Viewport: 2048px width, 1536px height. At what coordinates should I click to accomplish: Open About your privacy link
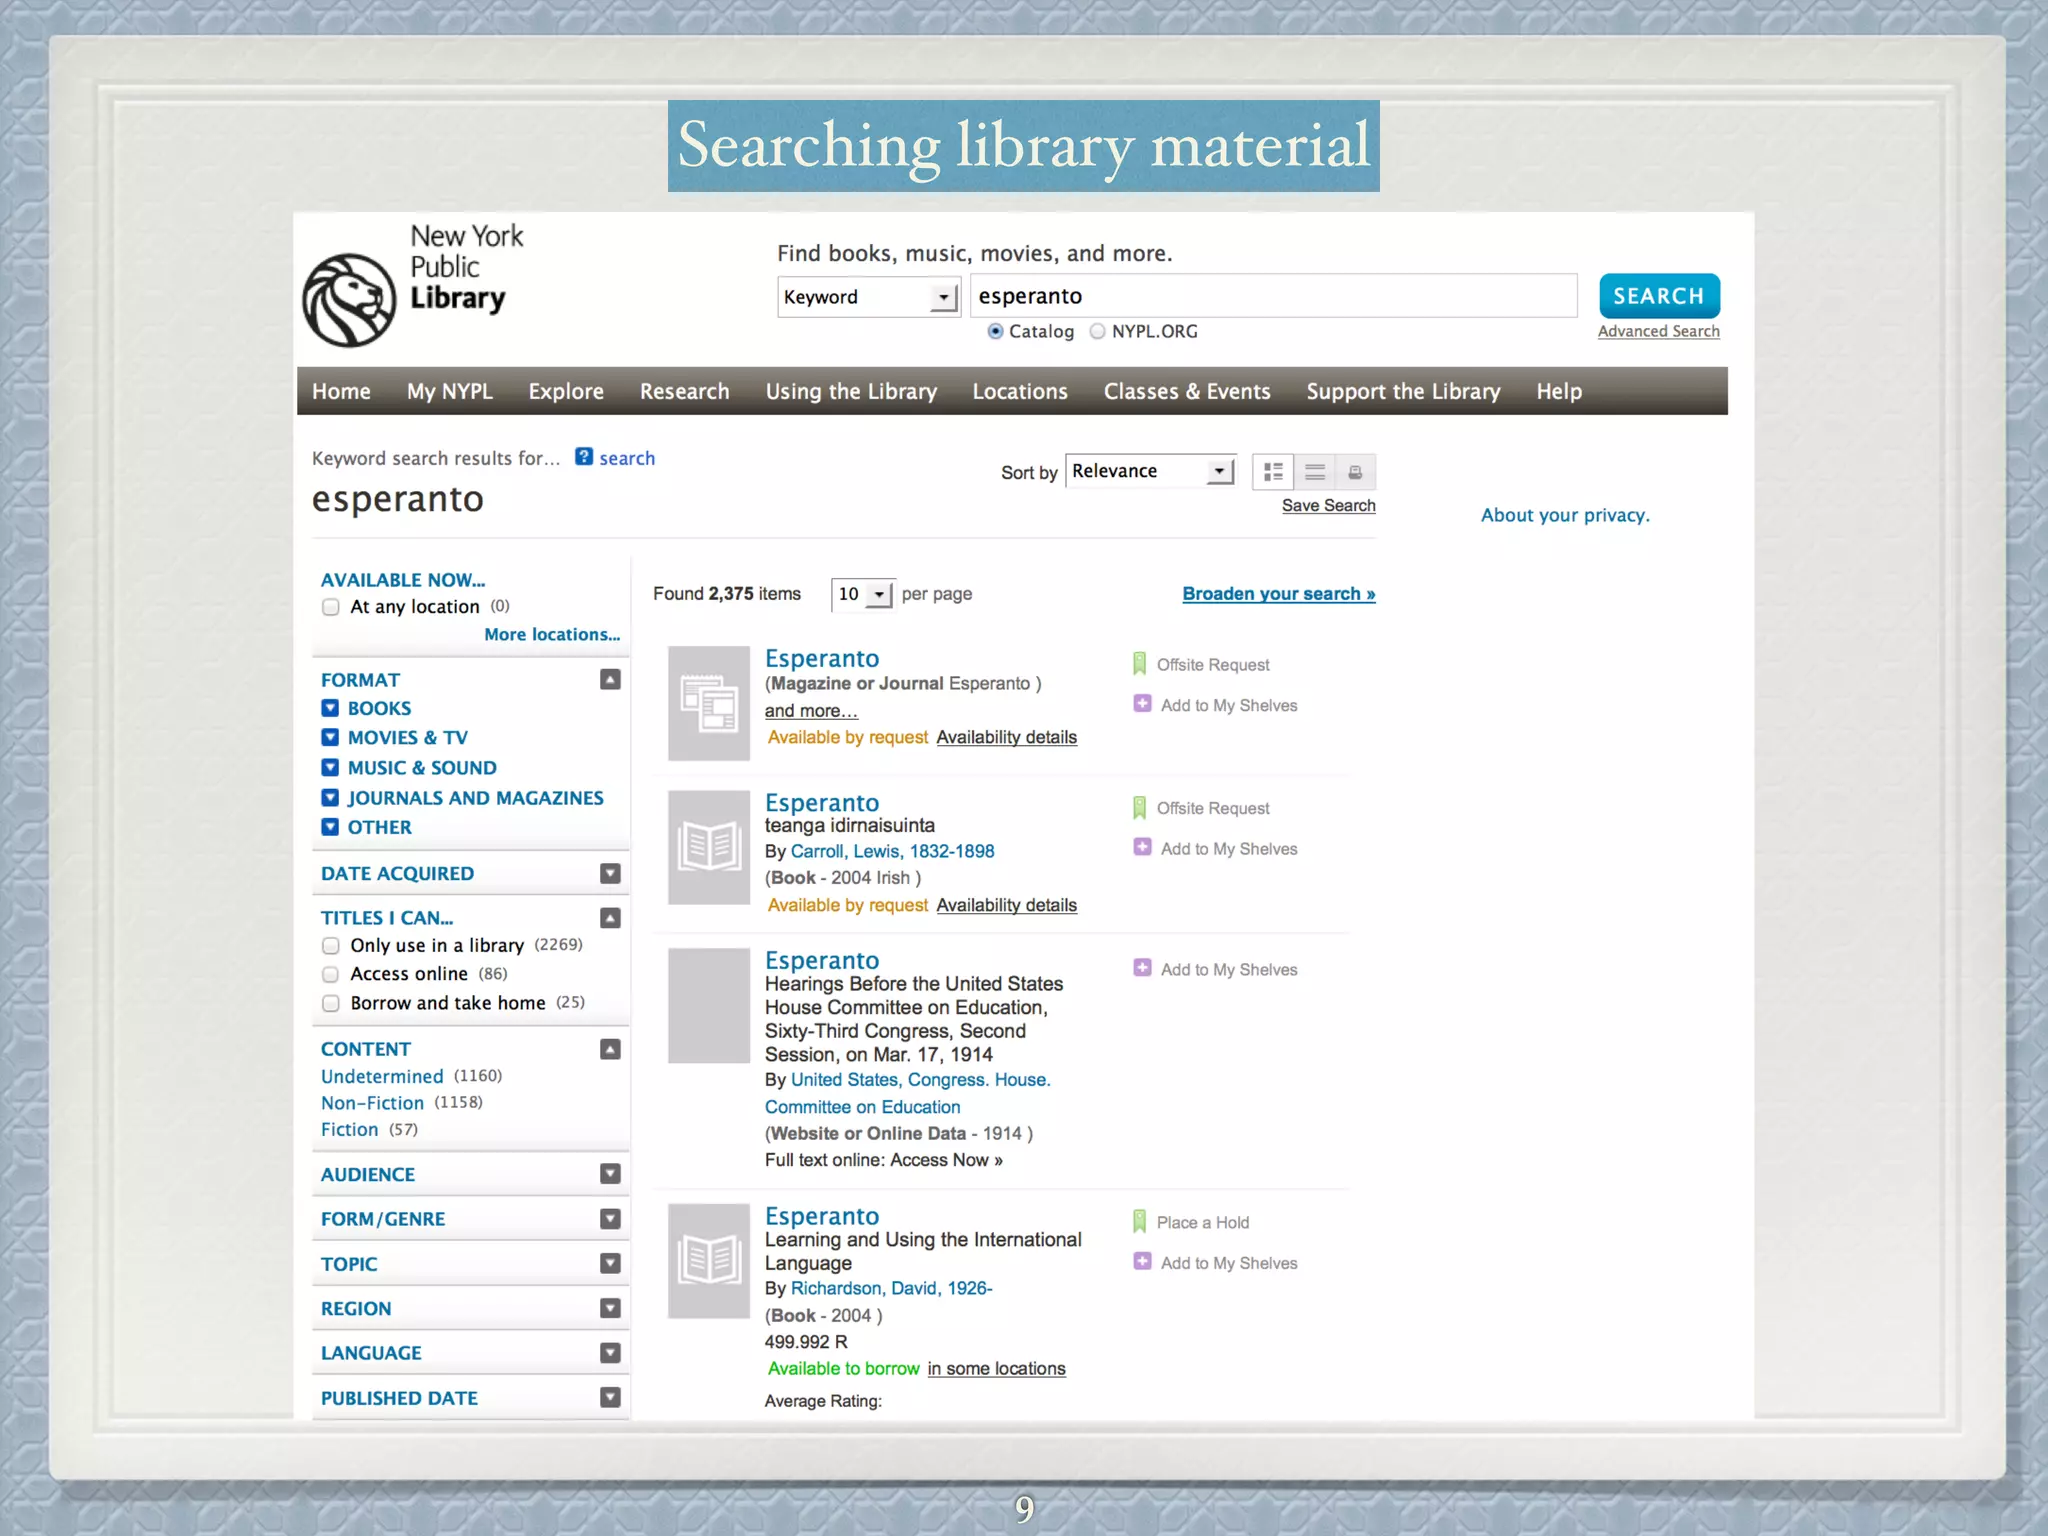coord(1565,515)
